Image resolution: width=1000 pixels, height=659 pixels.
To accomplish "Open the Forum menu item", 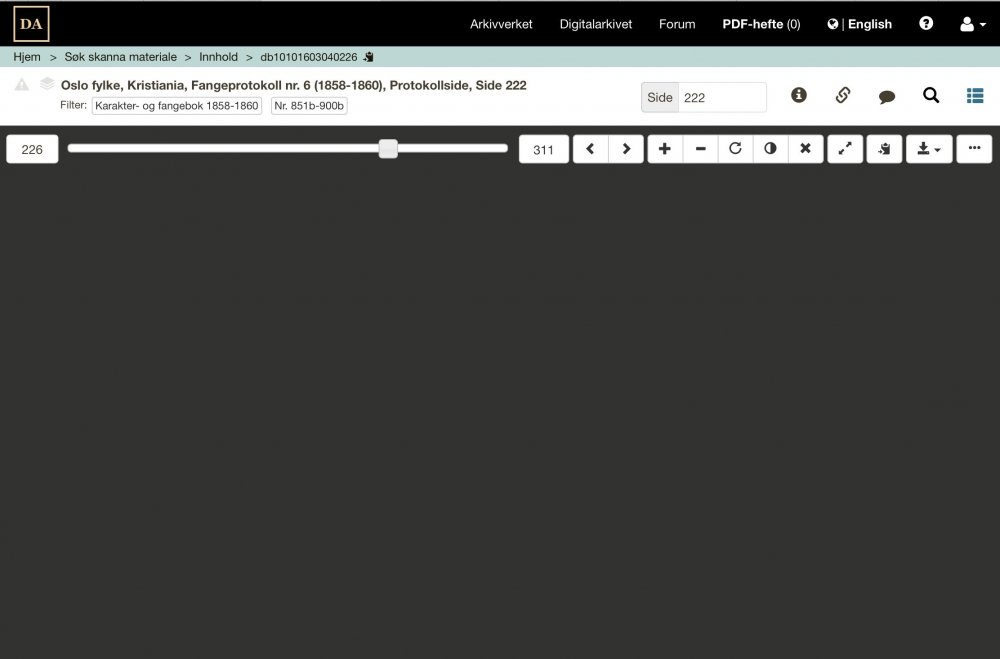I will point(677,24).
